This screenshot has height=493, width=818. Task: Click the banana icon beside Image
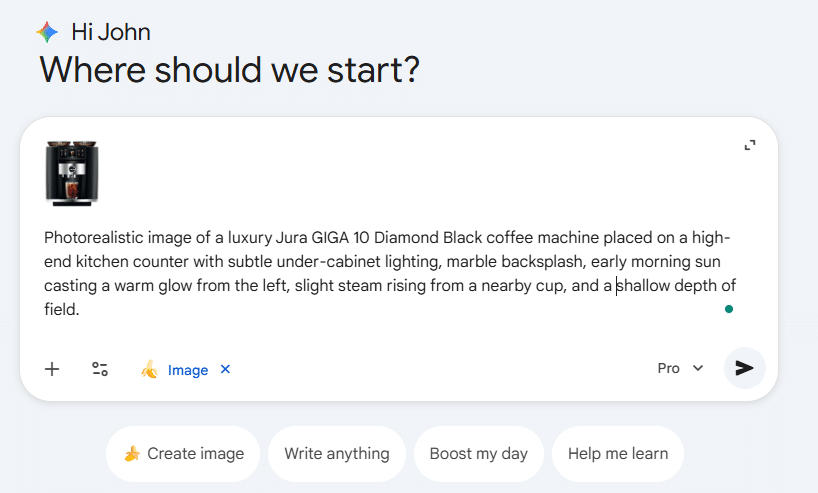pos(149,370)
